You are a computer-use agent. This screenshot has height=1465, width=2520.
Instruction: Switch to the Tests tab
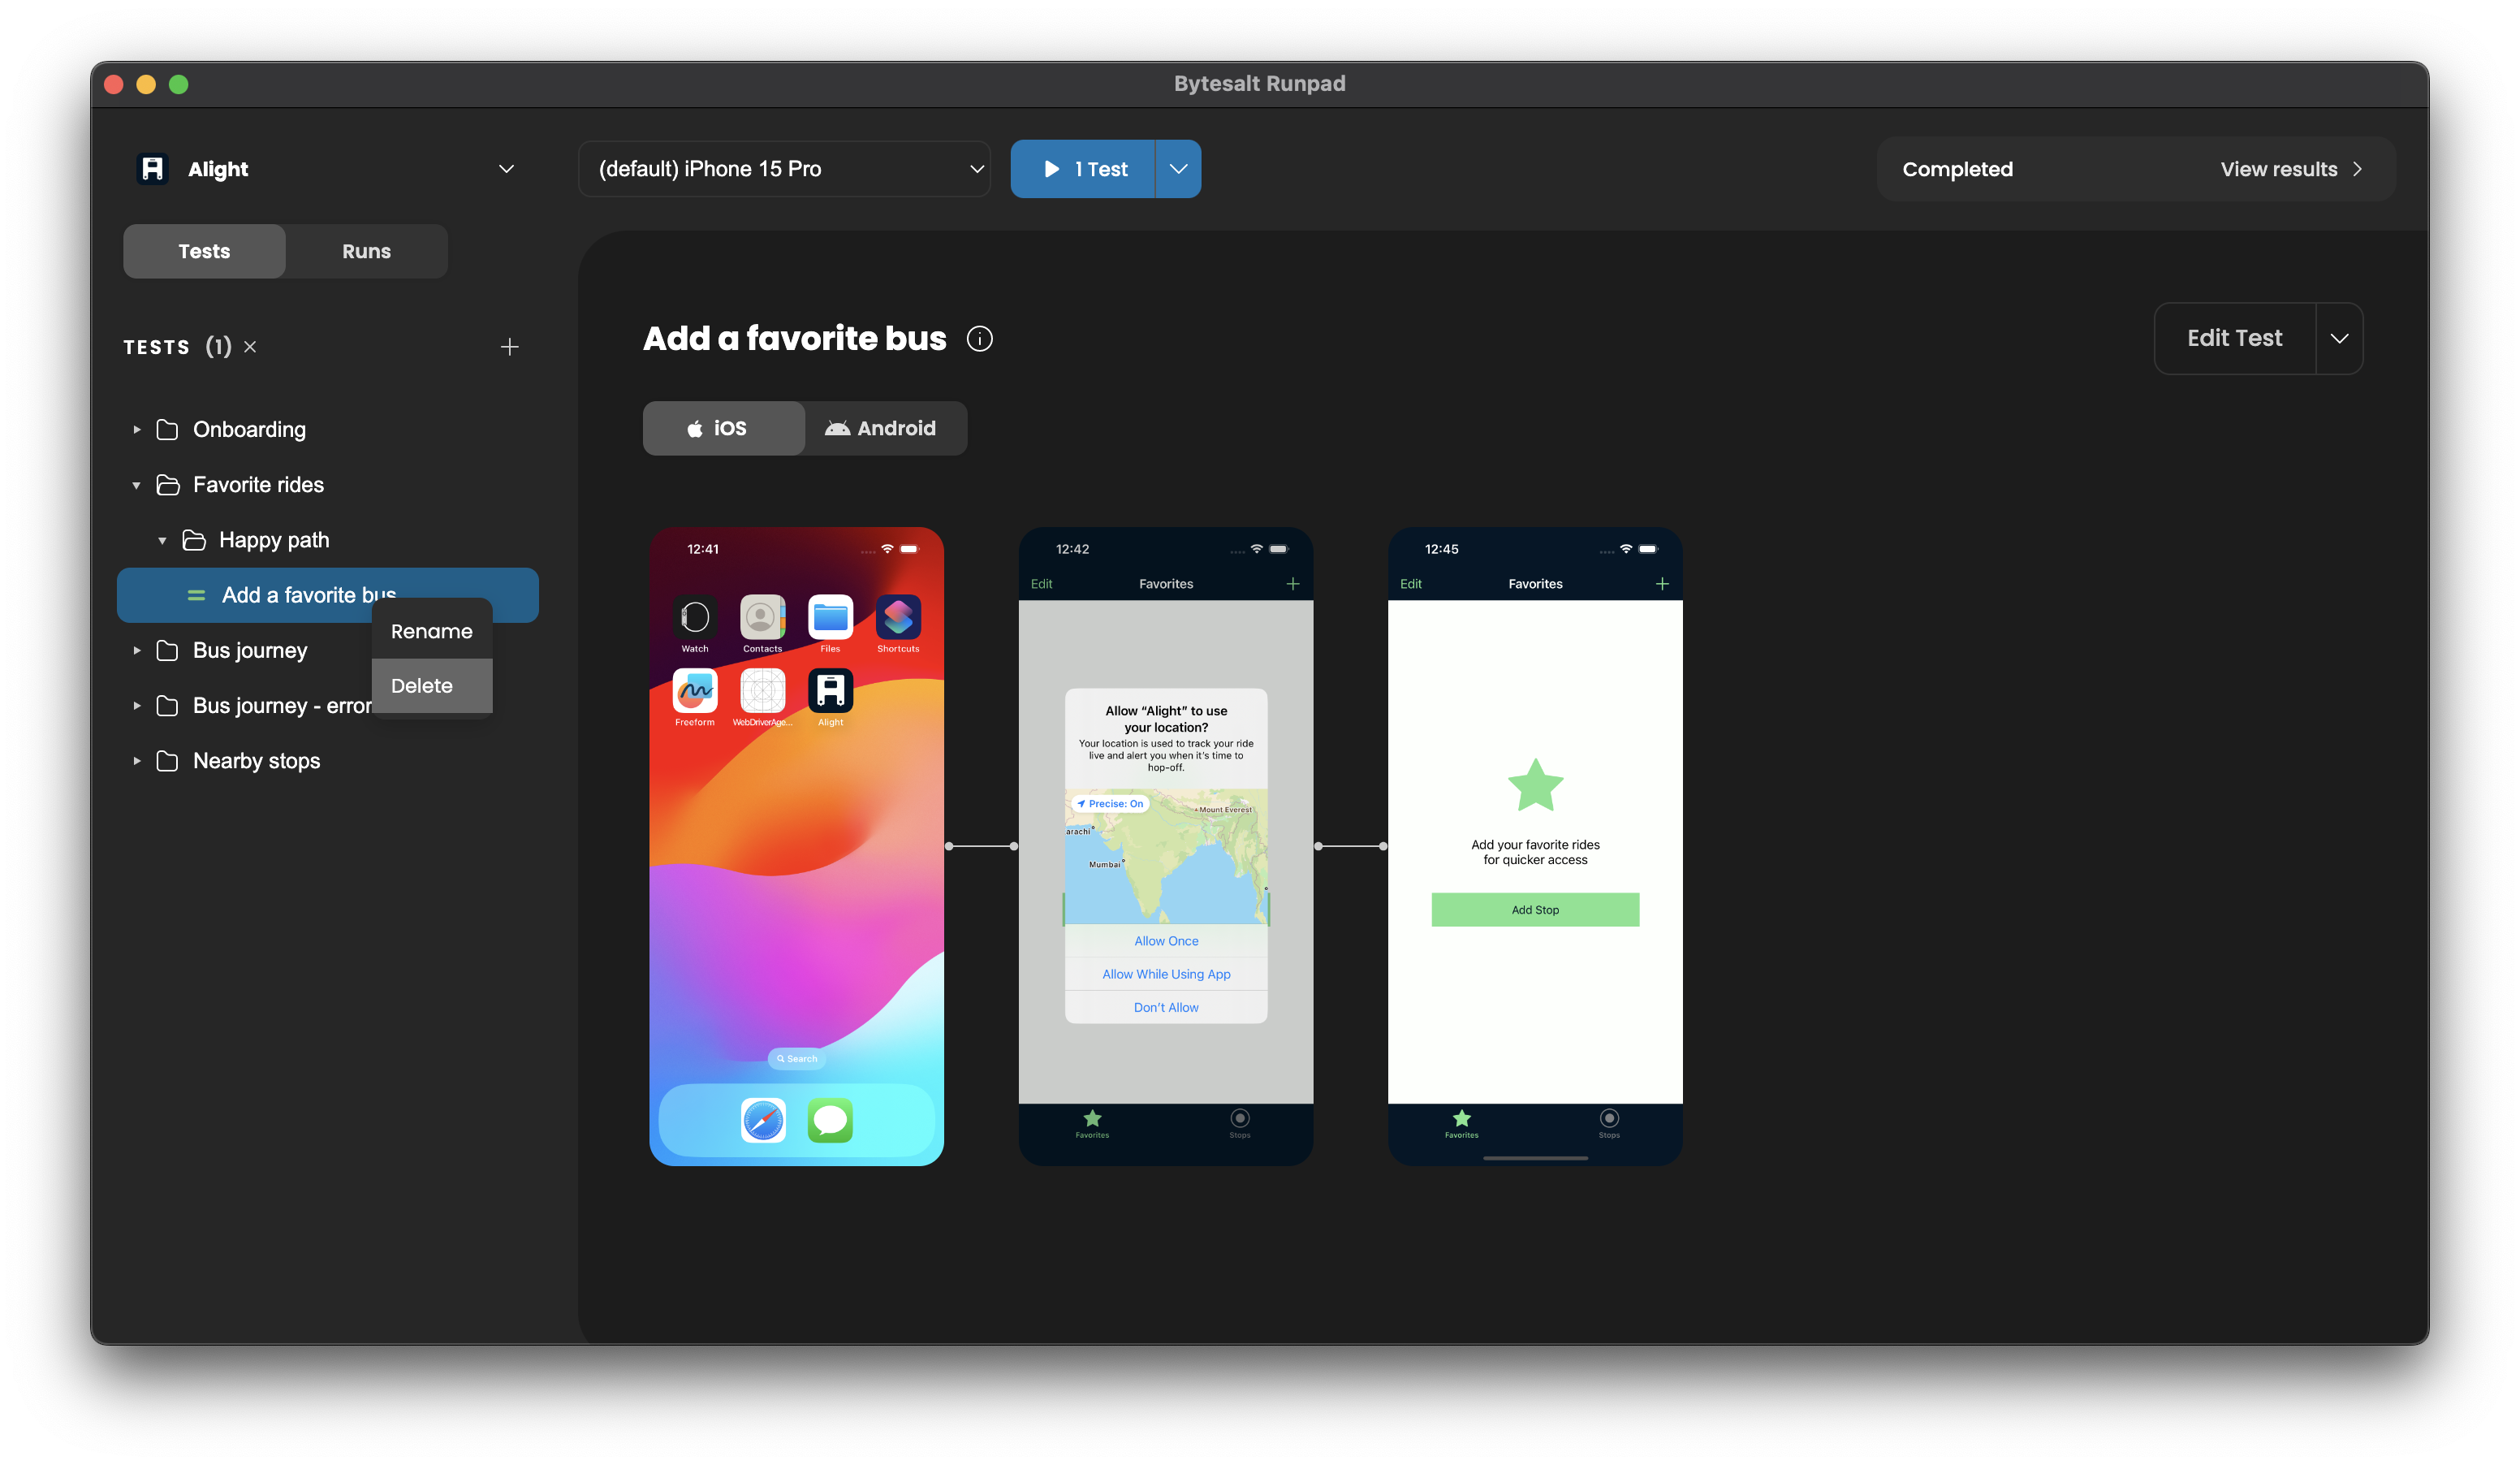(204, 249)
